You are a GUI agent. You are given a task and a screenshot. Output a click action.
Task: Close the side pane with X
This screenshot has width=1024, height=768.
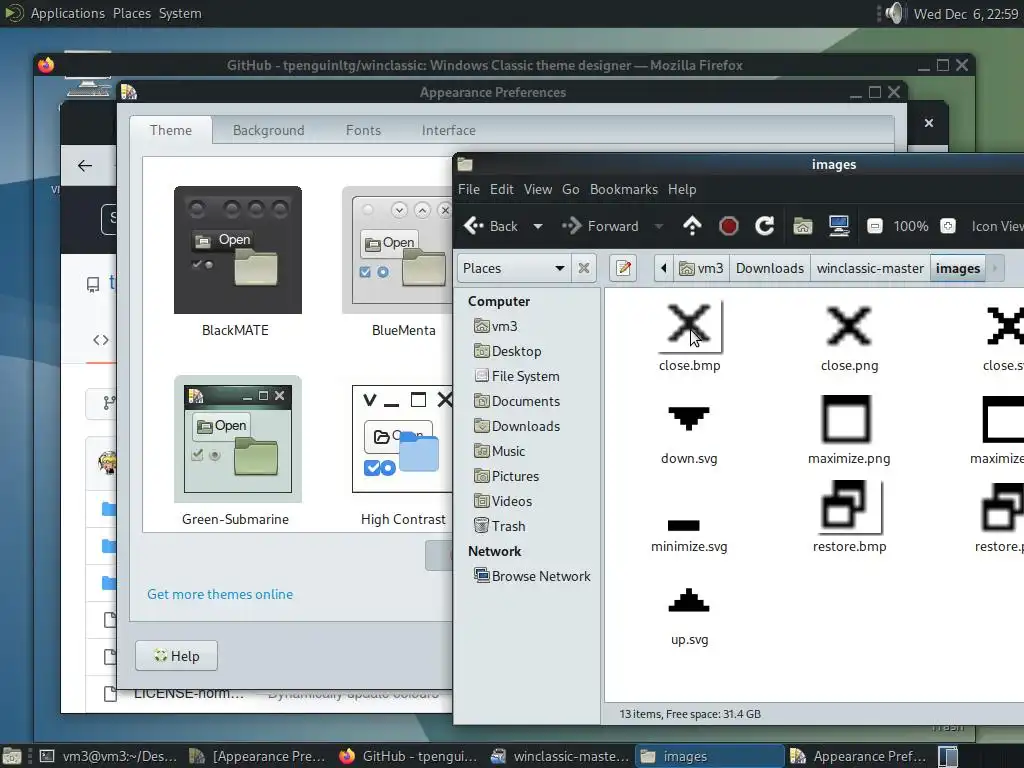(584, 268)
